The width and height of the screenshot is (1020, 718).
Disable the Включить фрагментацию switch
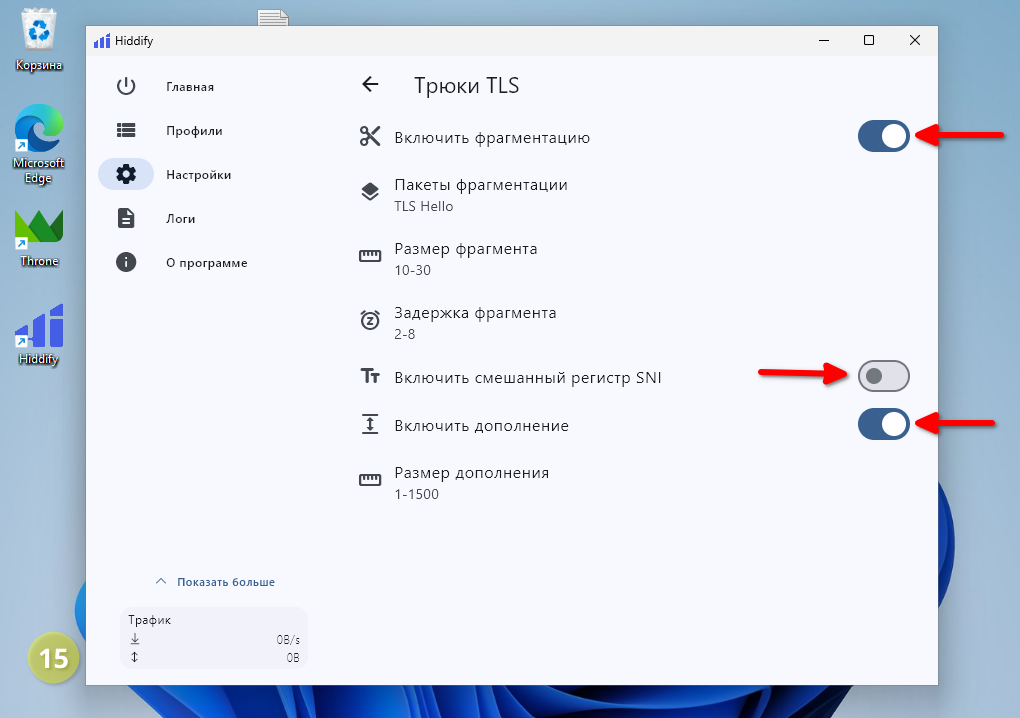click(883, 136)
